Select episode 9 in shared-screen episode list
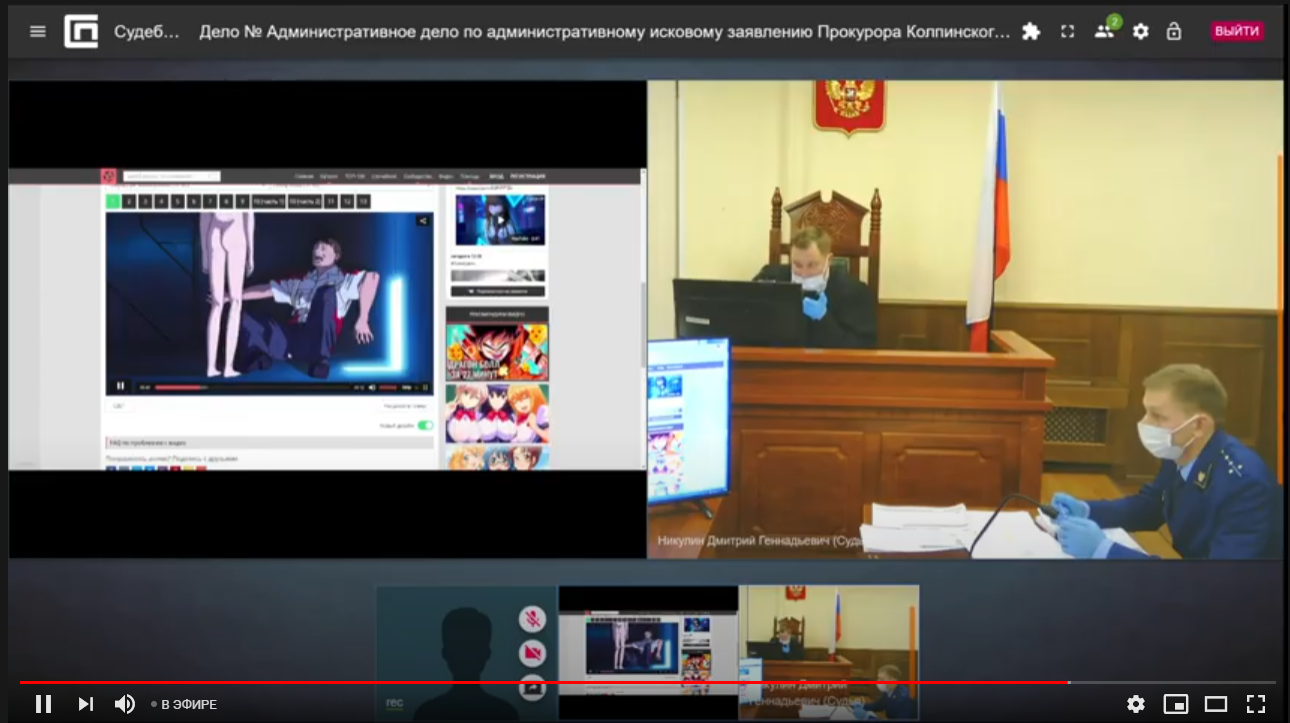The width and height of the screenshot is (1290, 723). pos(243,201)
